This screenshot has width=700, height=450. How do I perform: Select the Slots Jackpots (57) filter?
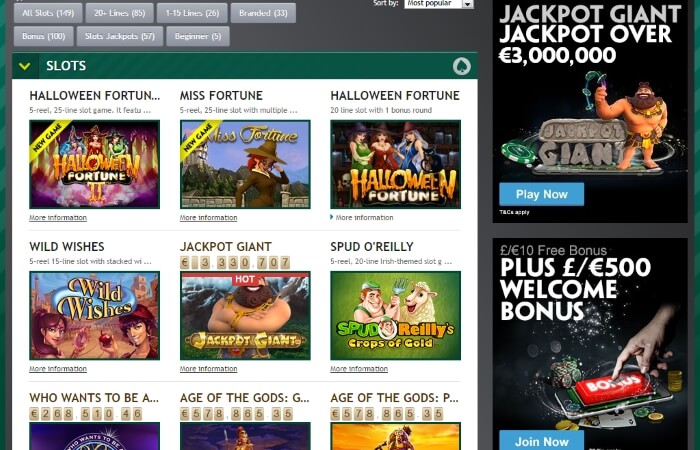pyautogui.click(x=120, y=36)
